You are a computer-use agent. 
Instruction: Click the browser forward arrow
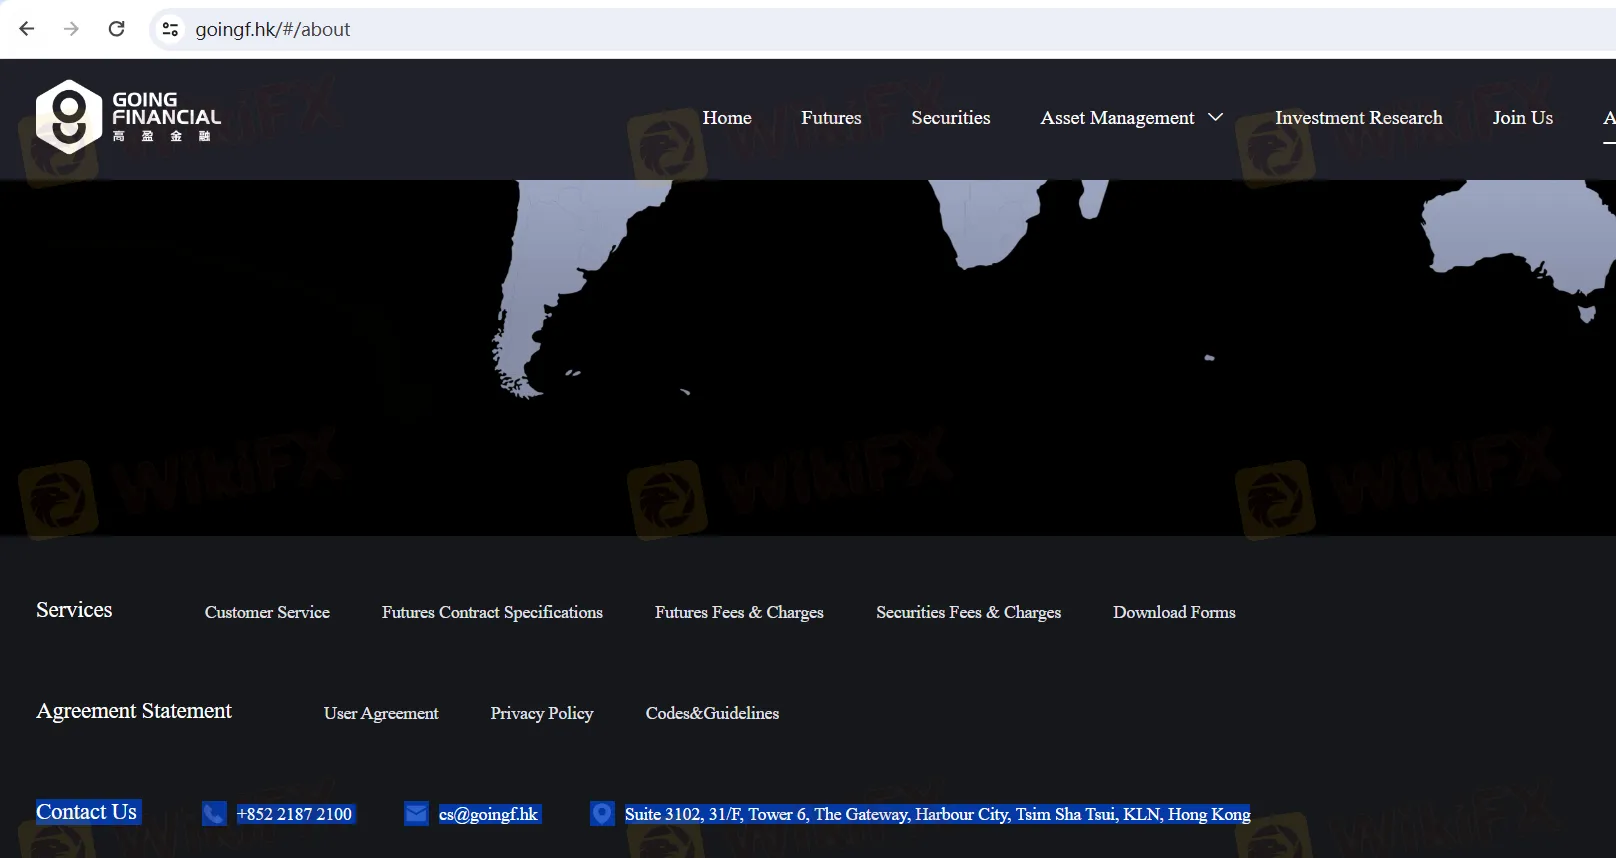[x=71, y=29]
